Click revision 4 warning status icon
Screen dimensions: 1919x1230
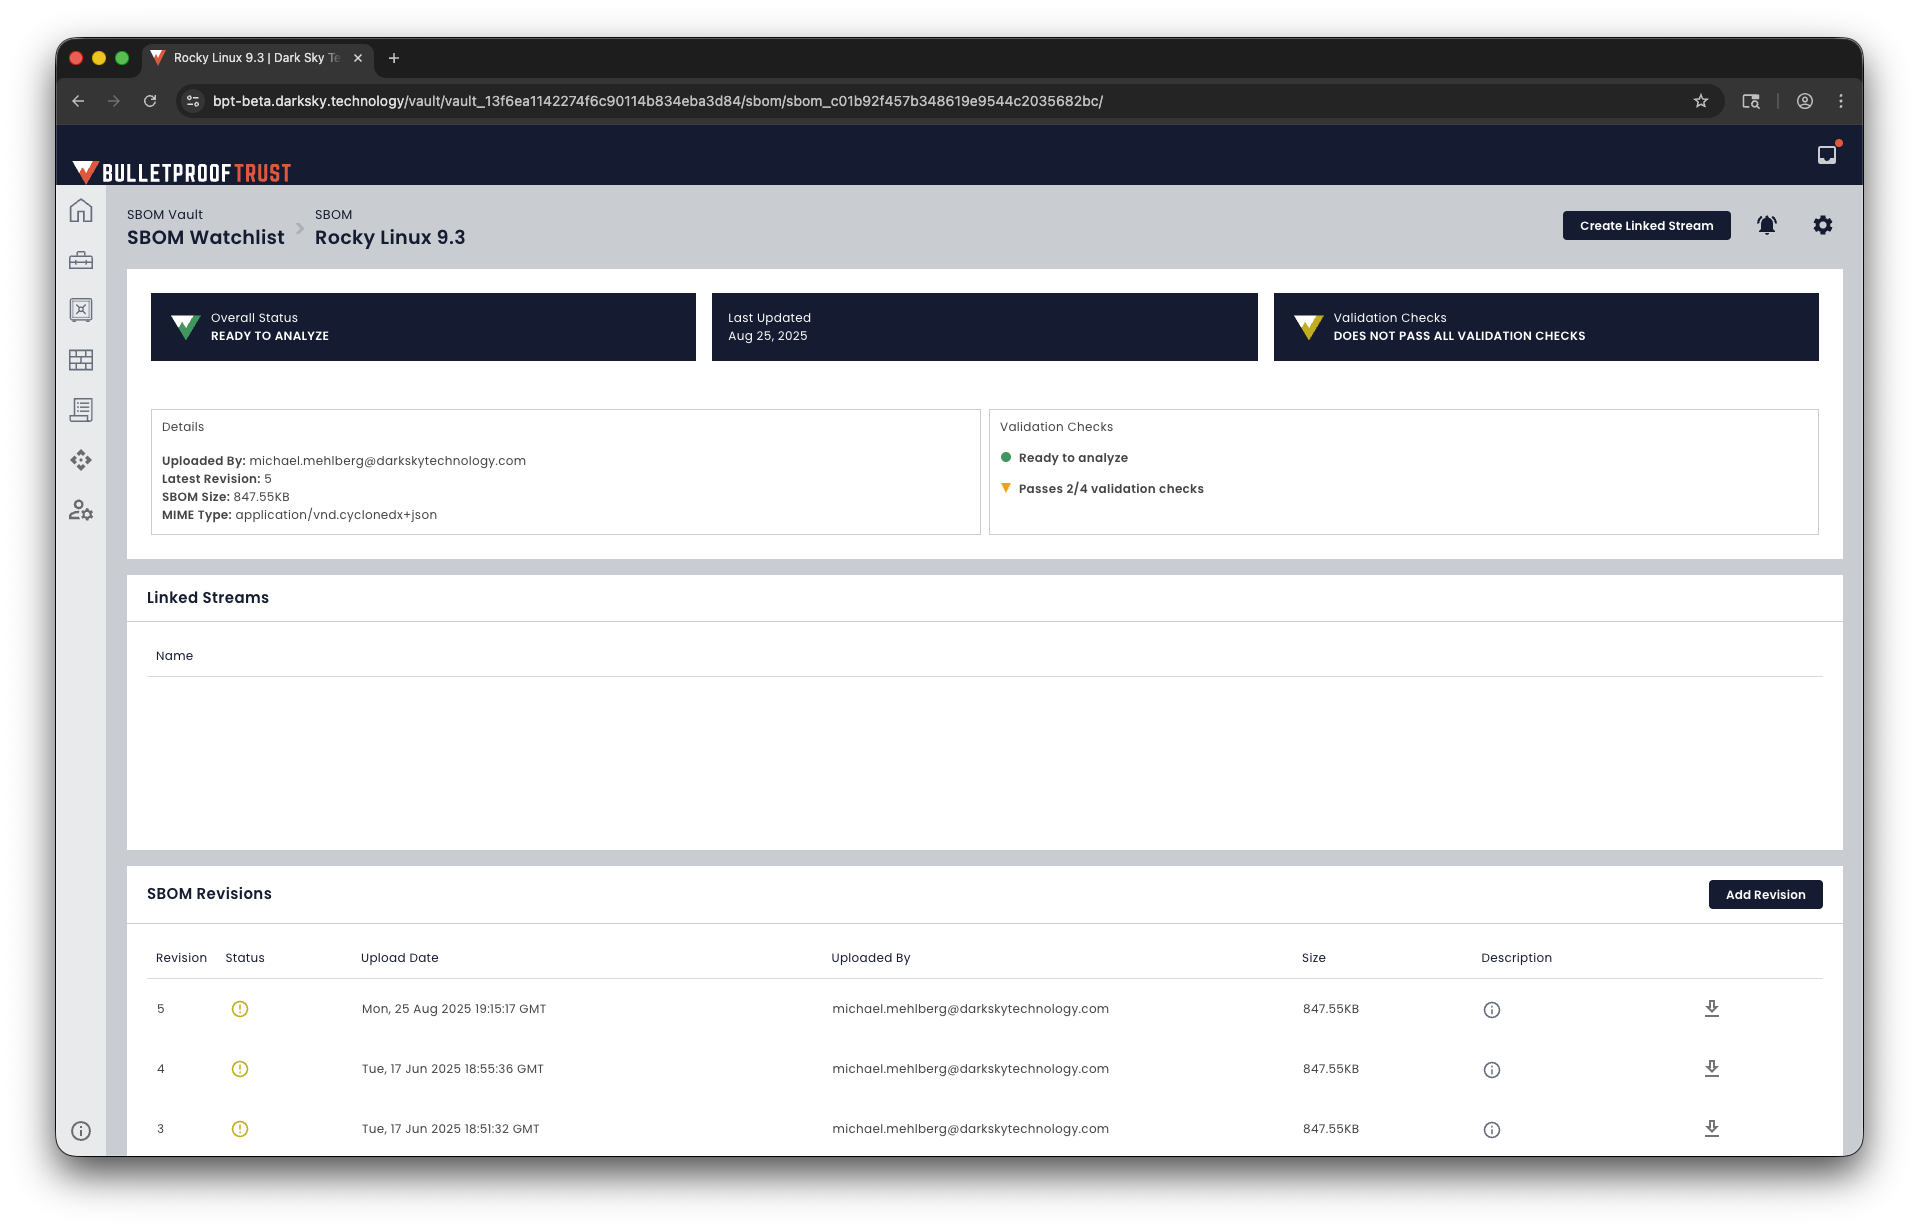click(240, 1069)
